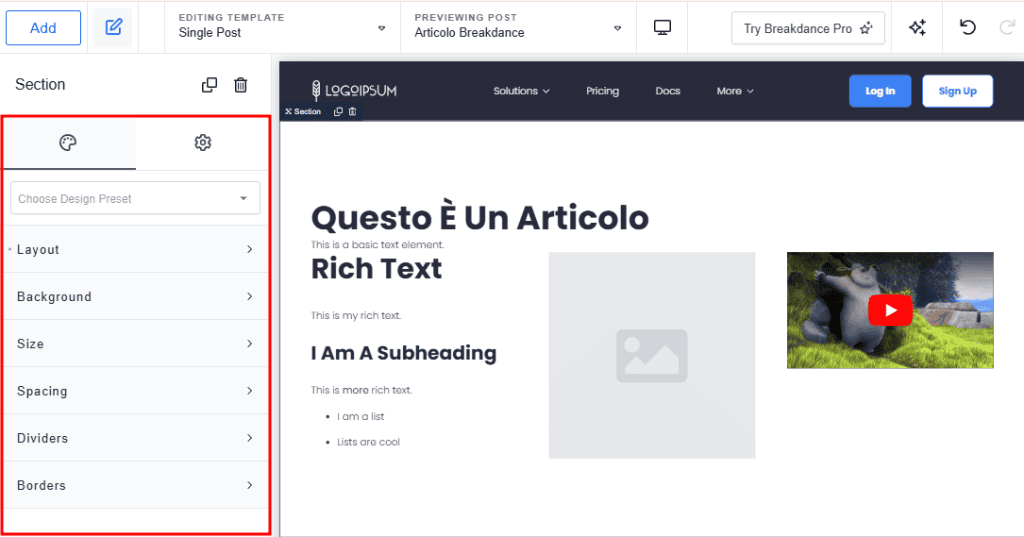Delete the Section using panel trash icon
Image resolution: width=1024 pixels, height=537 pixels.
coord(241,85)
